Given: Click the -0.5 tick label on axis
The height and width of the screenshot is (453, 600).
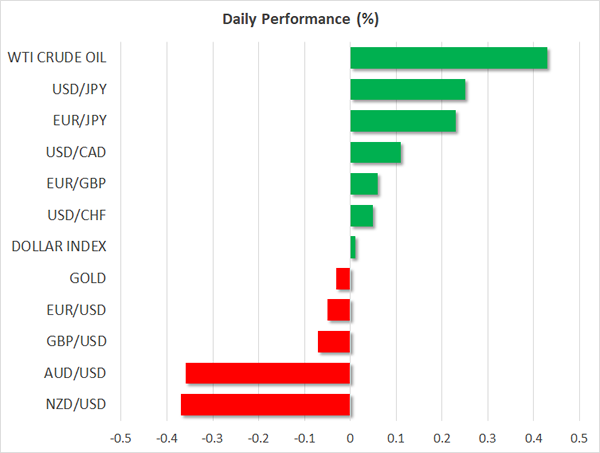Looking at the screenshot, I should point(120,438).
